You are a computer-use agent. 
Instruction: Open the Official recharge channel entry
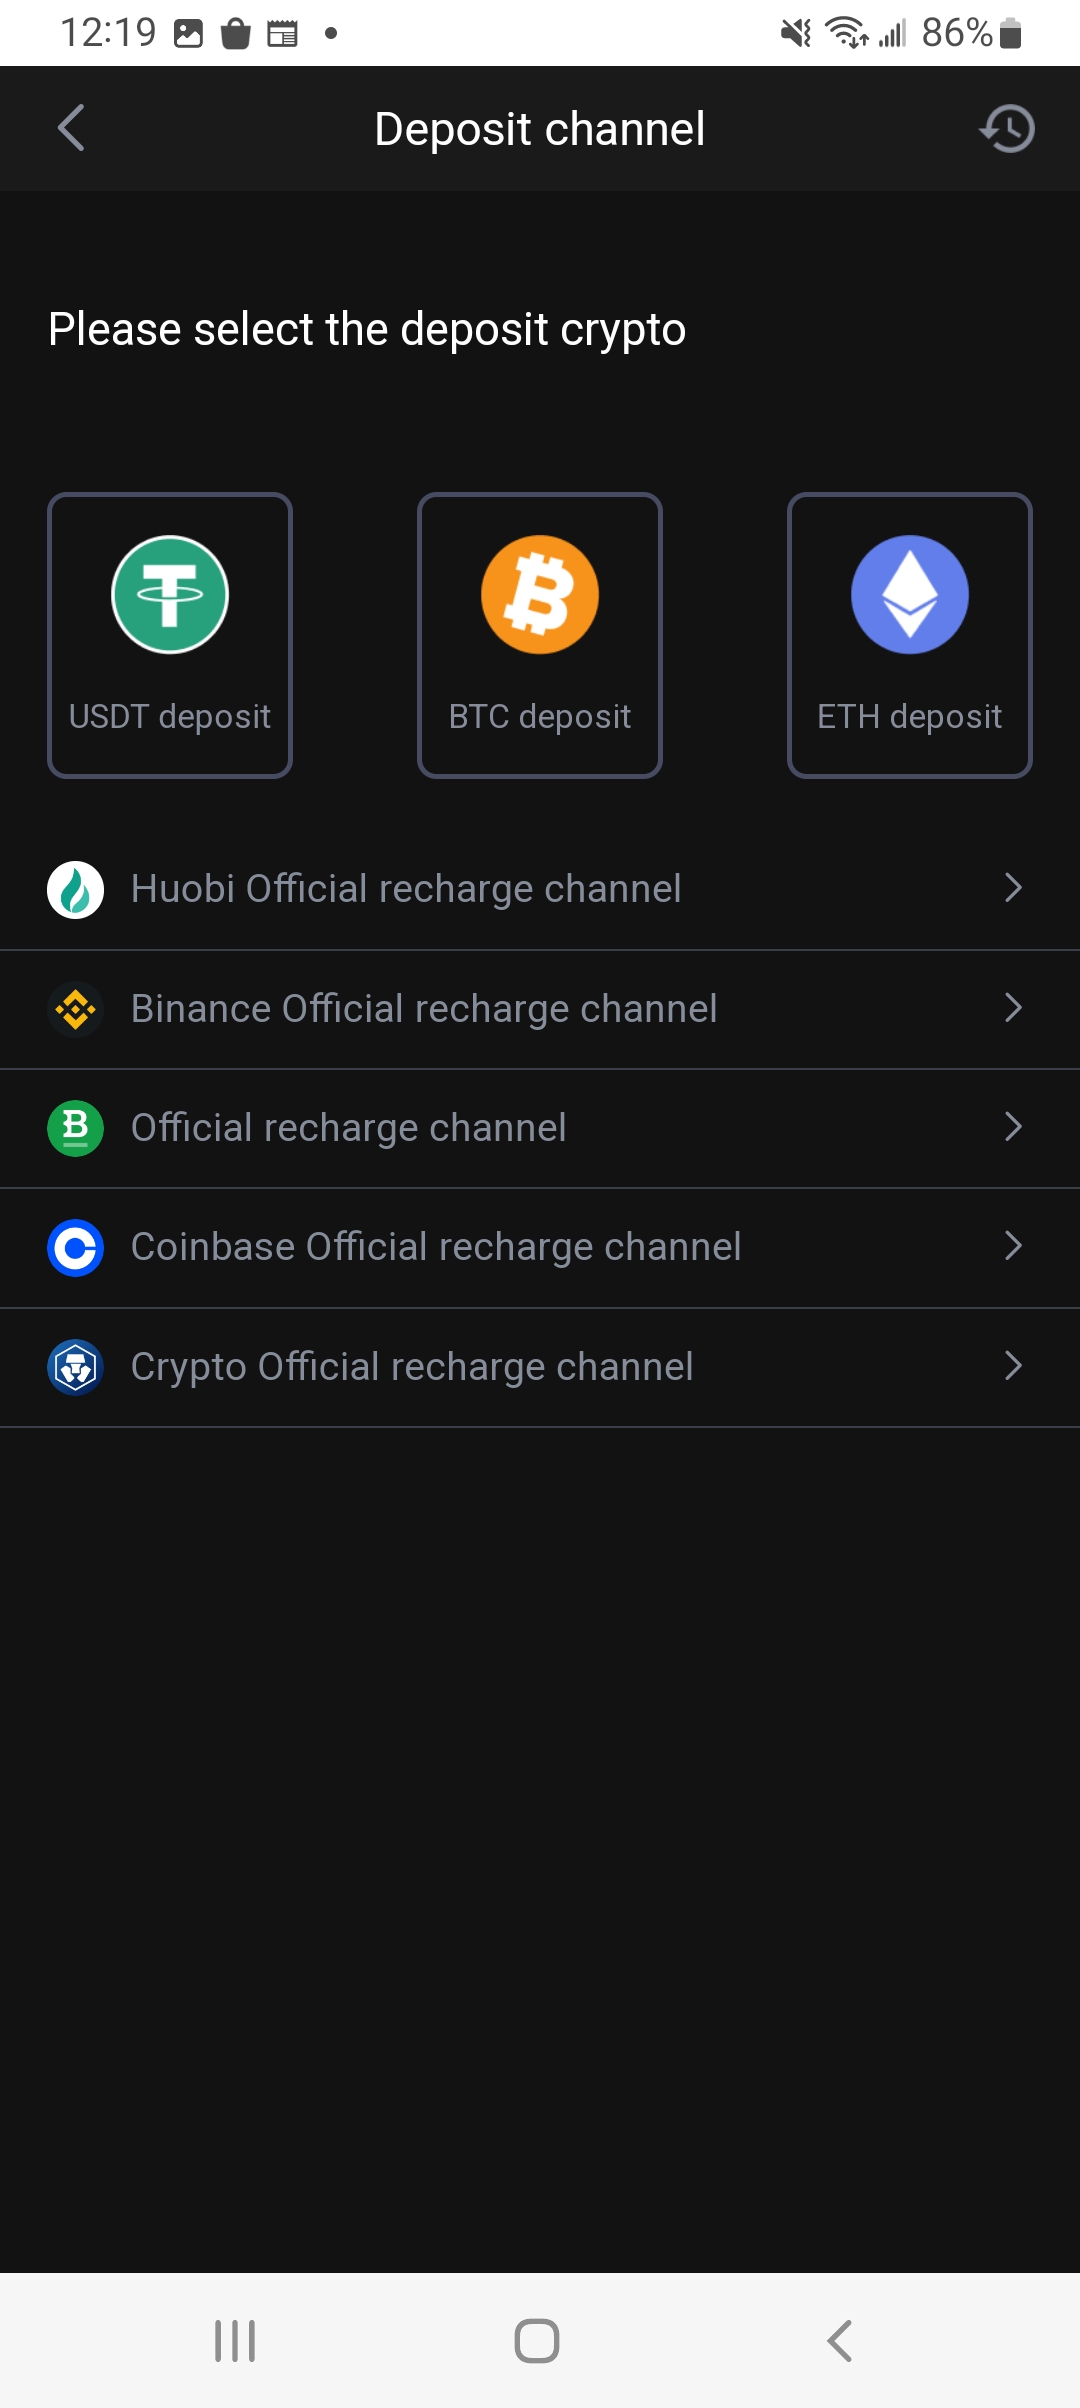click(x=349, y=1128)
